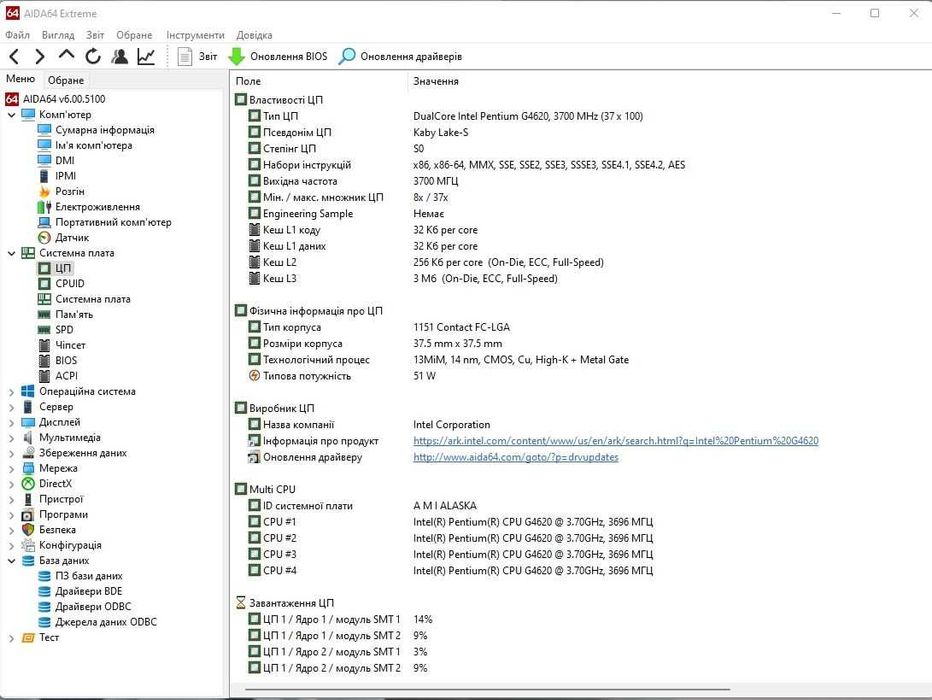Click the Програми tree icon
932x700 pixels.
pos(28,515)
